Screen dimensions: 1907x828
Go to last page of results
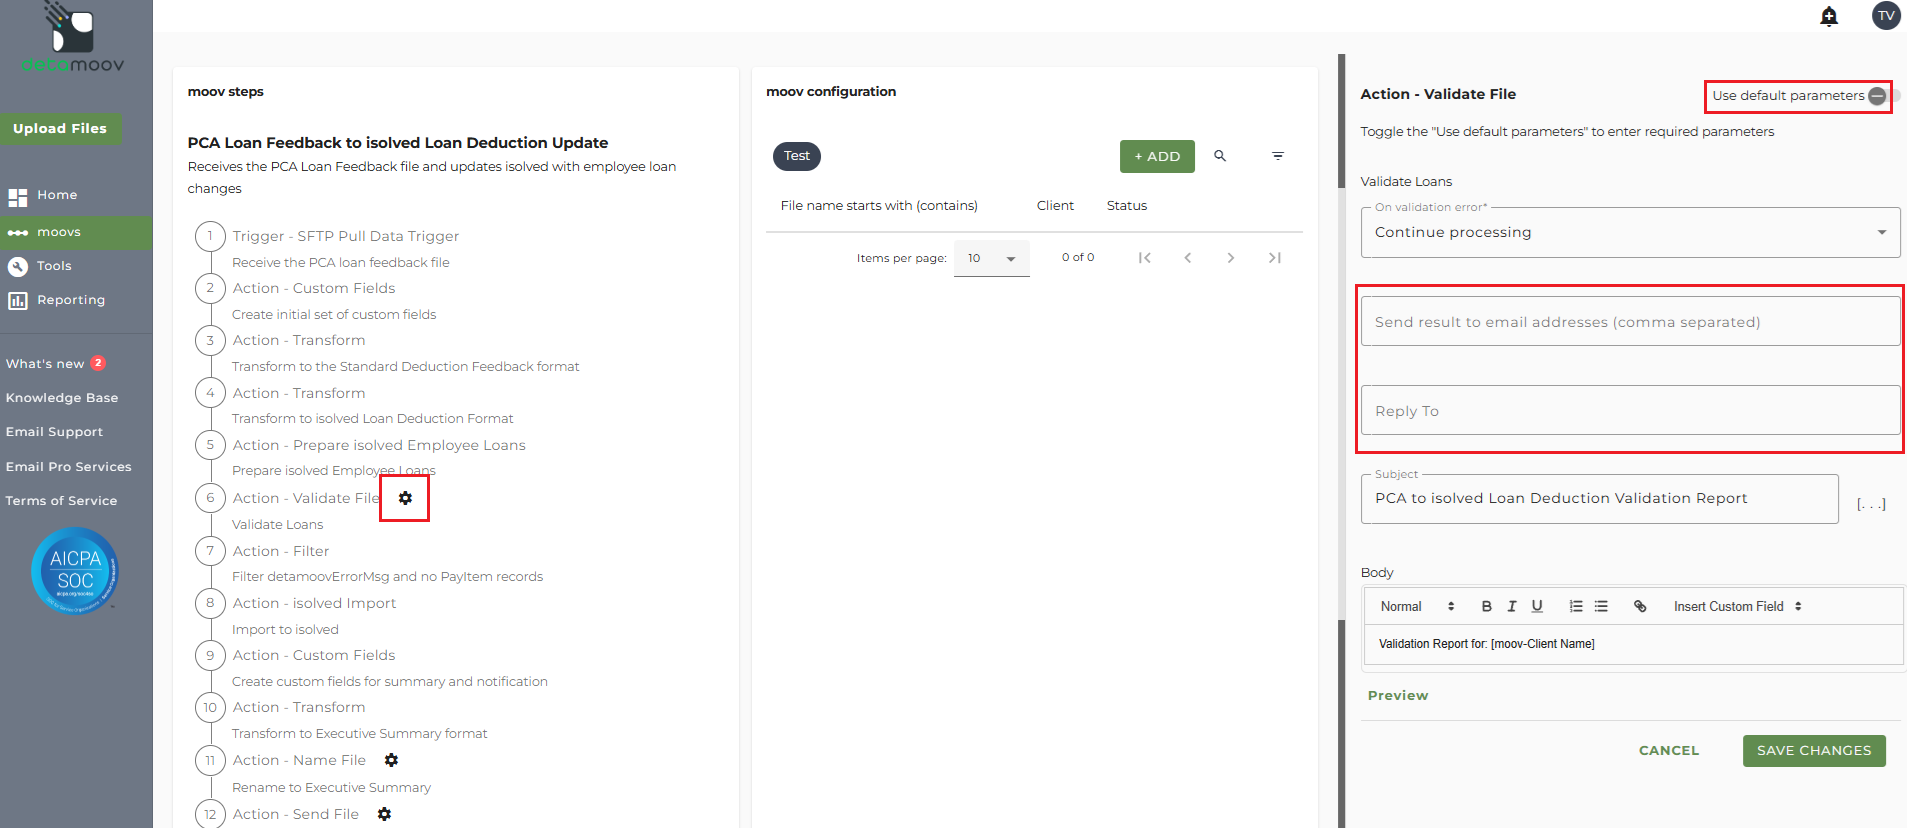[1274, 258]
